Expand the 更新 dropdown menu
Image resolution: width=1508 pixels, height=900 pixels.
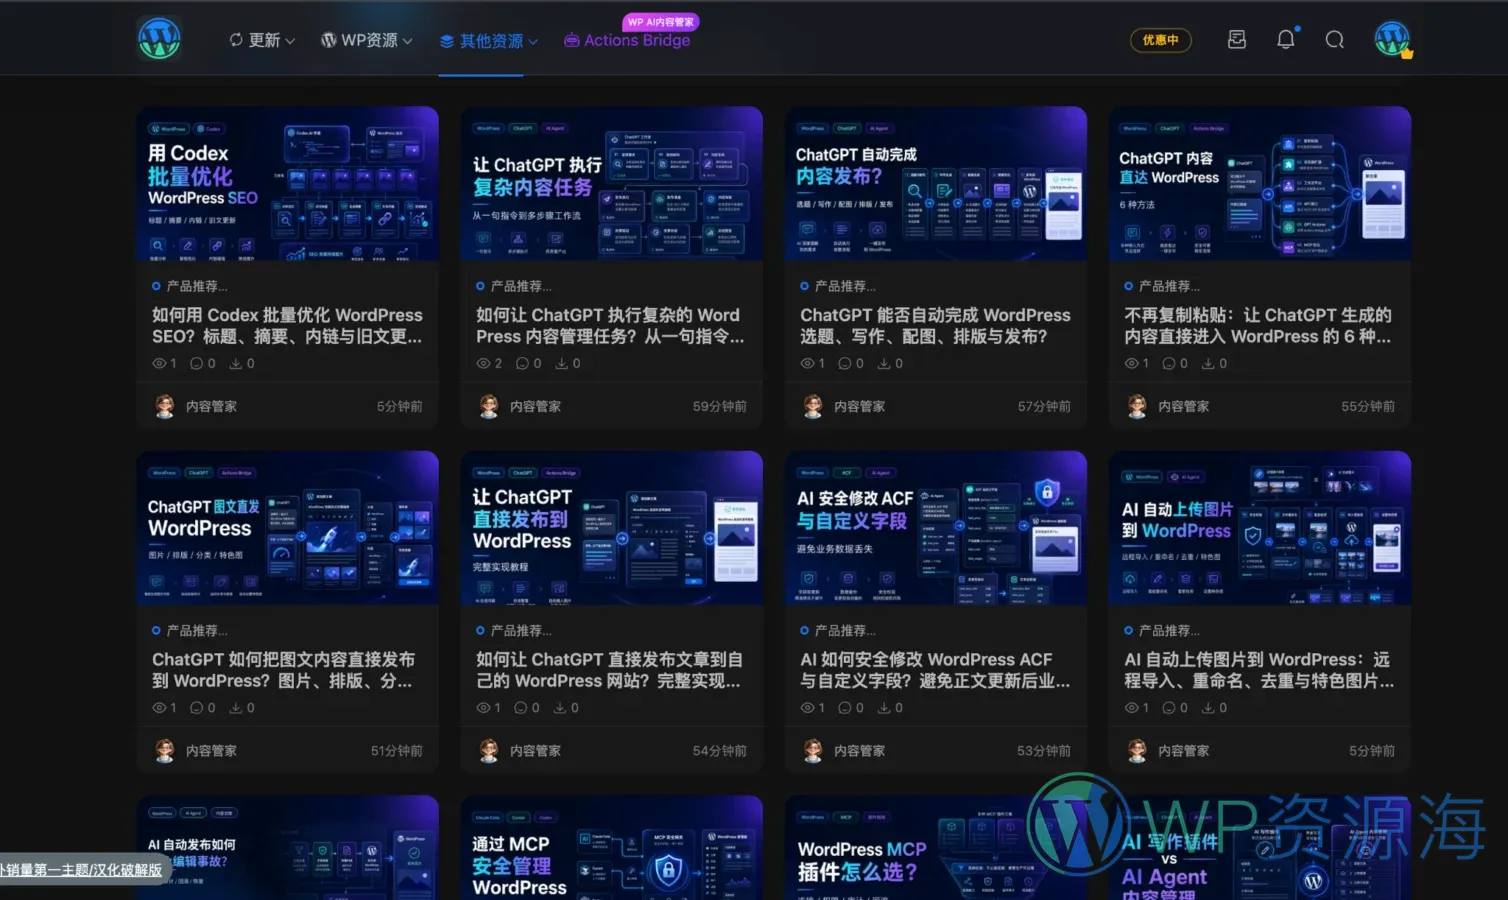tap(262, 40)
